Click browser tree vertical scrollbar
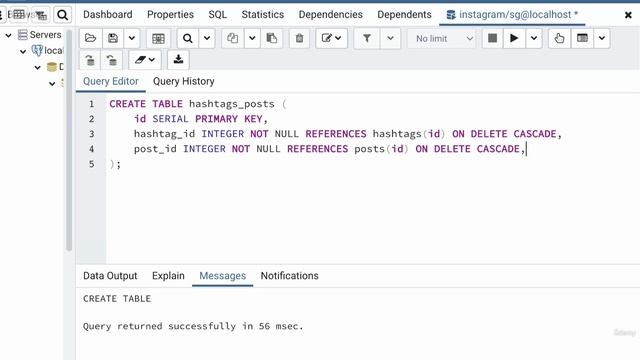The image size is (640, 360). click(x=69, y=140)
